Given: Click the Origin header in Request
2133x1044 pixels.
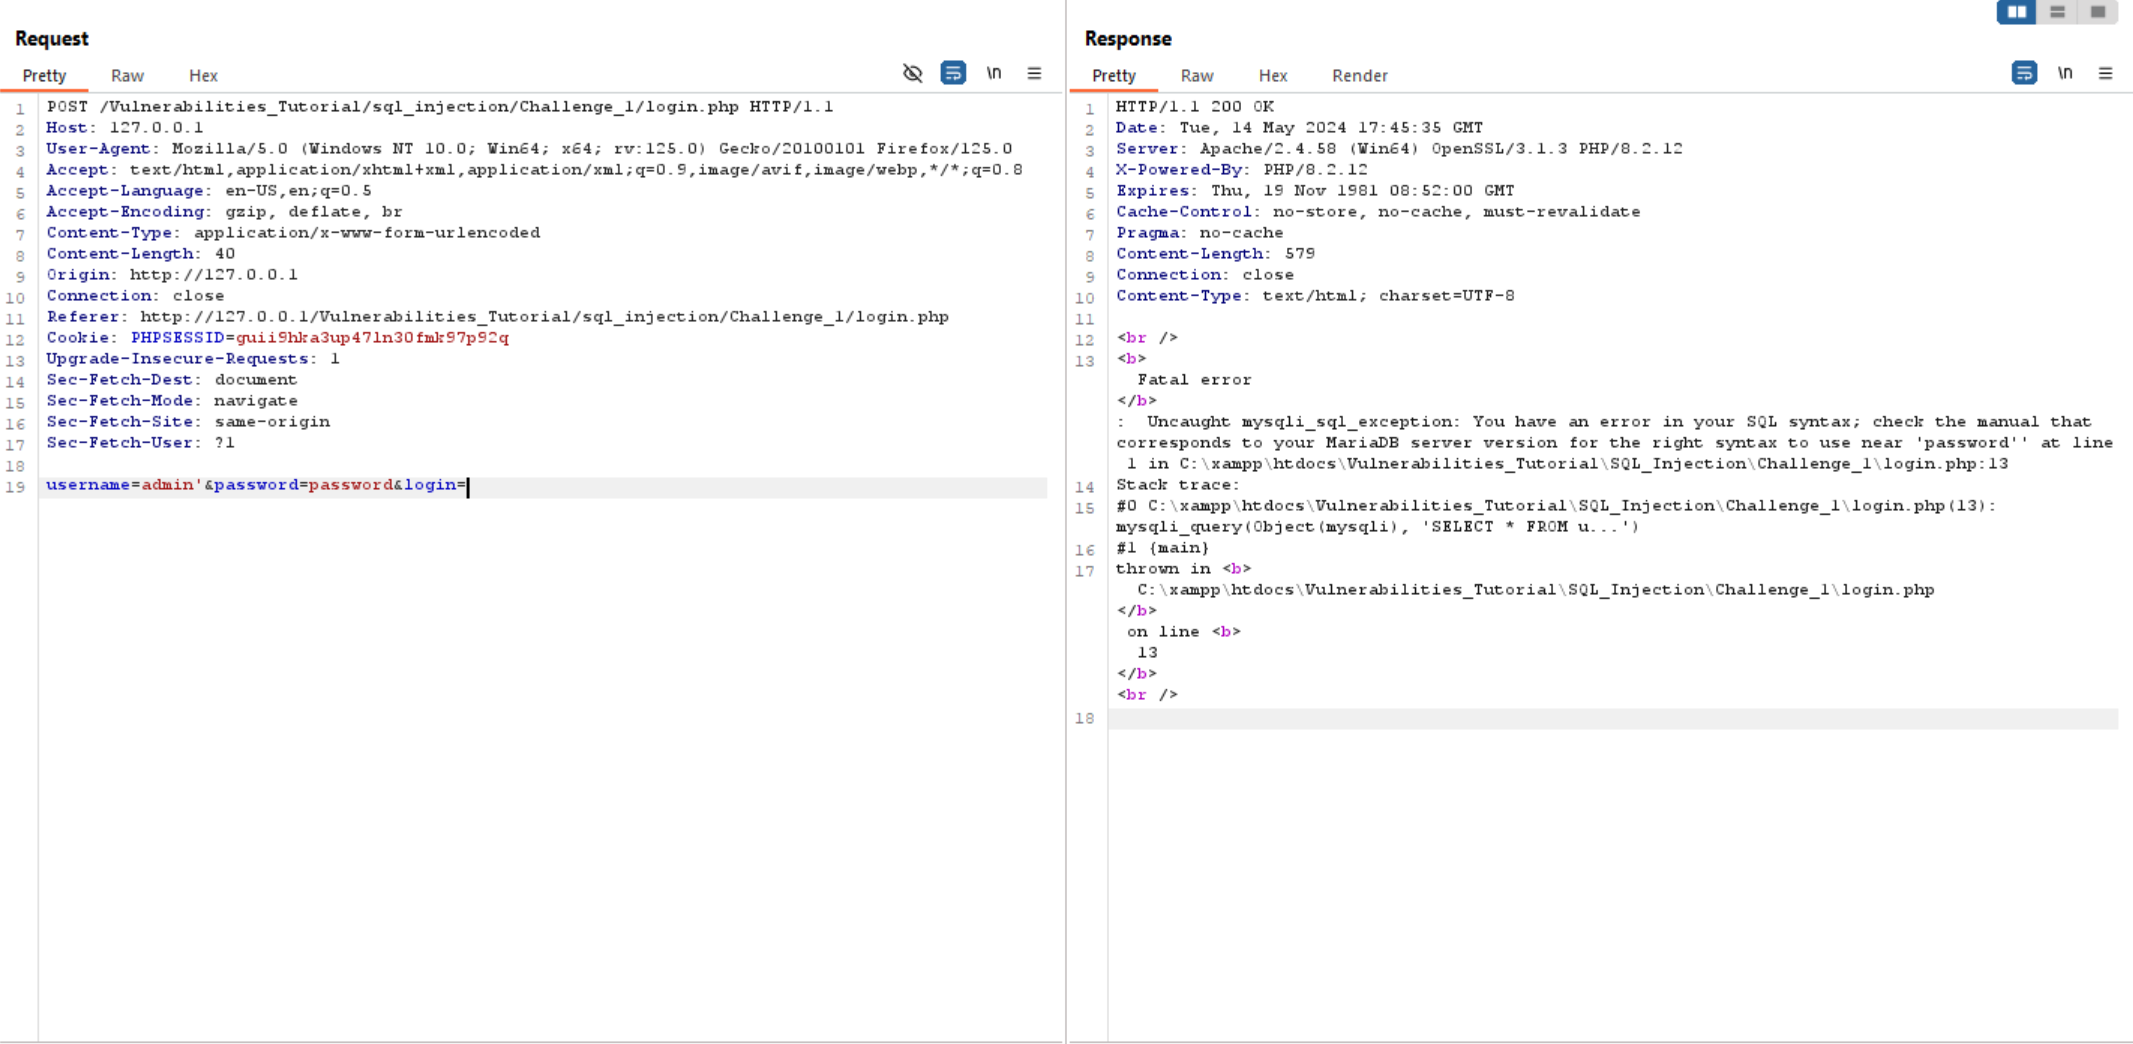Looking at the screenshot, I should pyautogui.click(x=172, y=275).
